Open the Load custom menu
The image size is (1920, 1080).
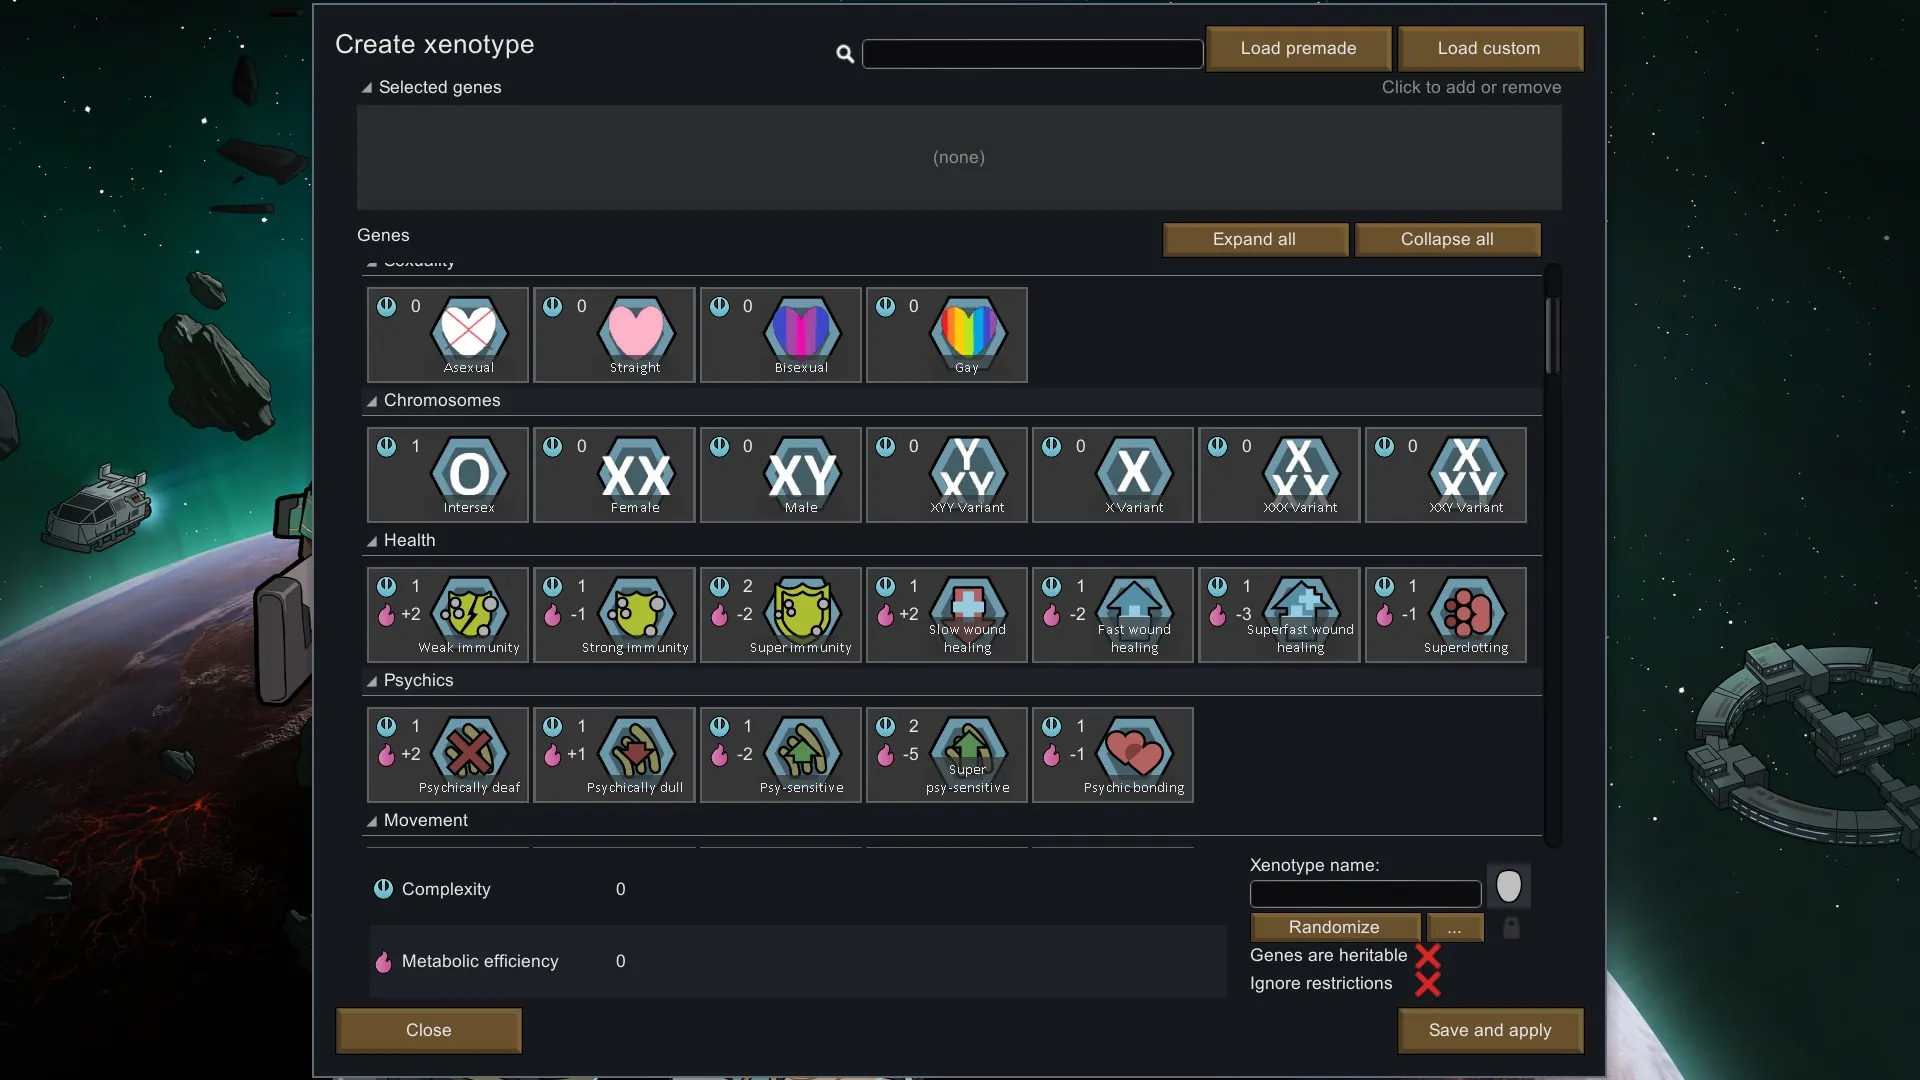pos(1489,48)
